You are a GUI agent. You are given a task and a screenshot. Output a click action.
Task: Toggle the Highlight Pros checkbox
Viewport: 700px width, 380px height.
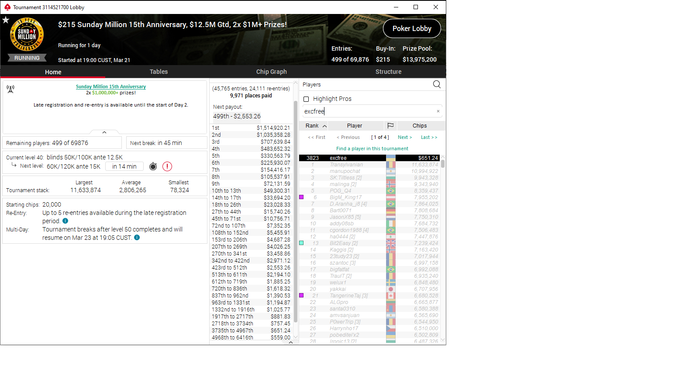[306, 99]
